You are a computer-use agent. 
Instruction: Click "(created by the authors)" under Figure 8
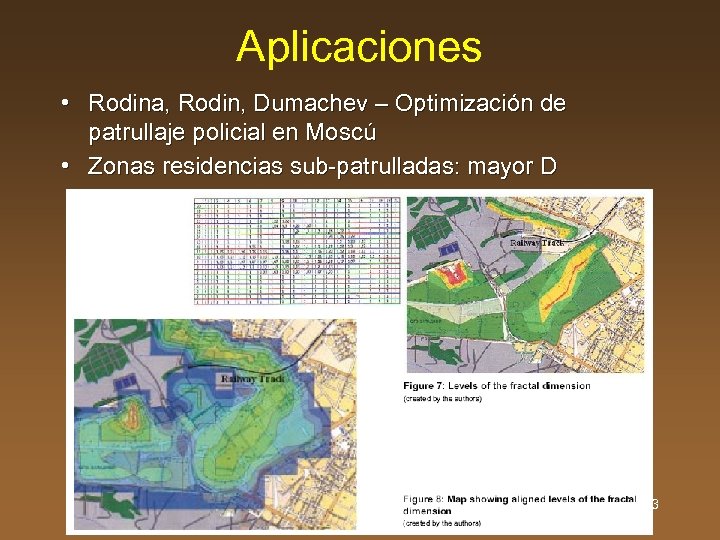(442, 523)
